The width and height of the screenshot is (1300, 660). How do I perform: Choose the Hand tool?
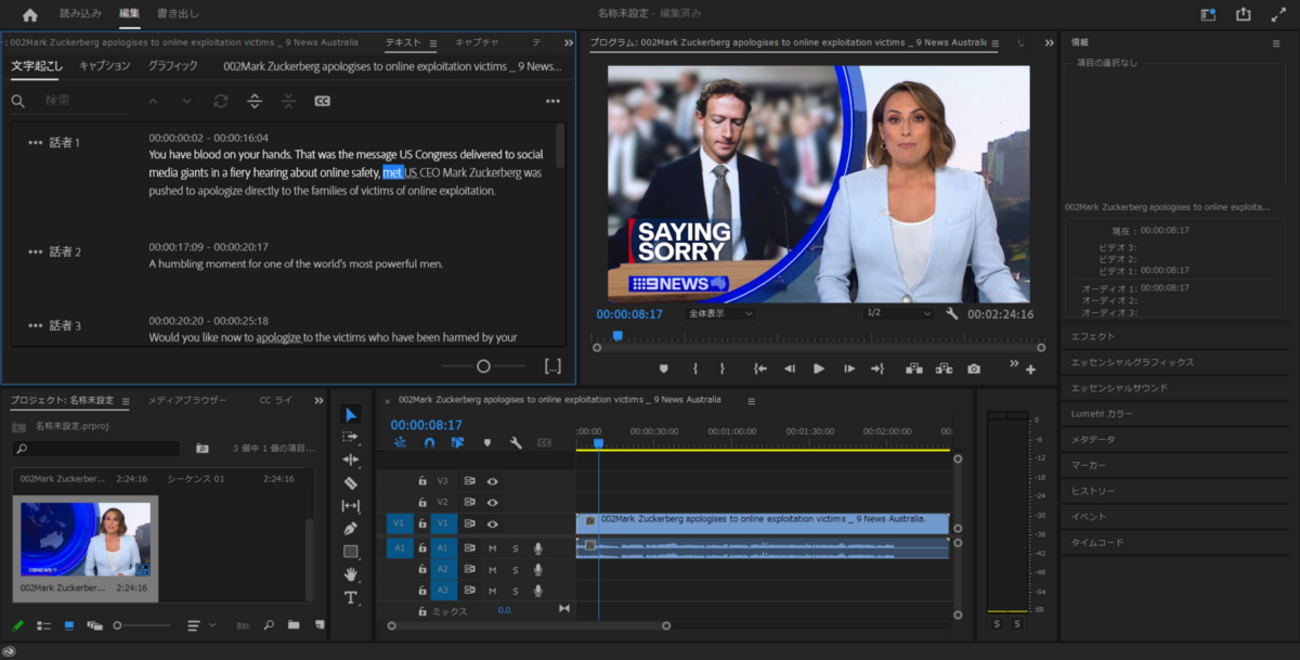[351, 575]
